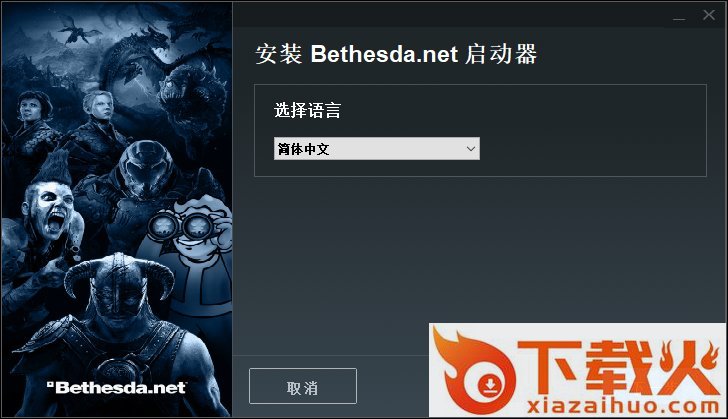Minimize the installer window
This screenshot has width=728, height=419.
pos(679,17)
